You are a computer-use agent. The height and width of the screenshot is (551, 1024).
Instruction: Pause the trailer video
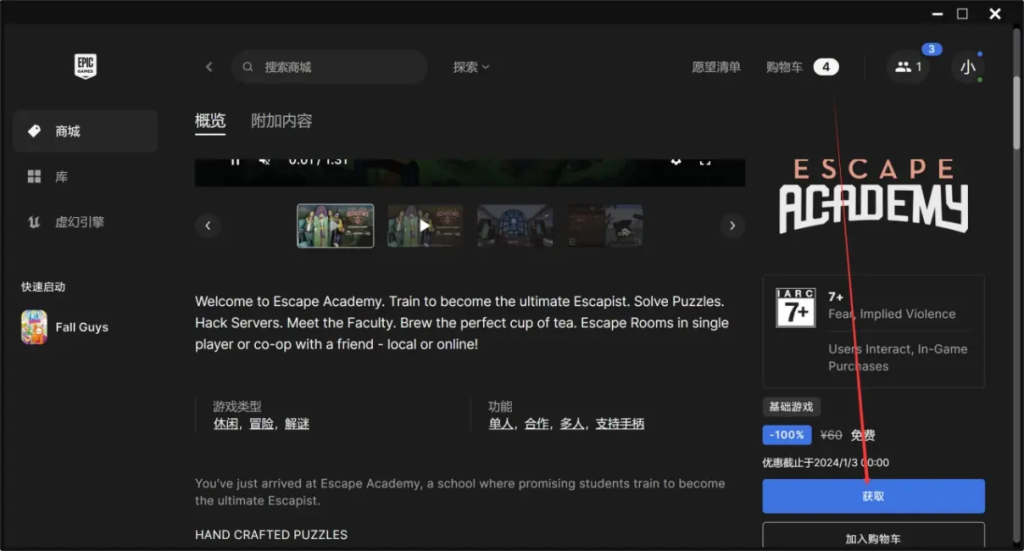tap(235, 161)
